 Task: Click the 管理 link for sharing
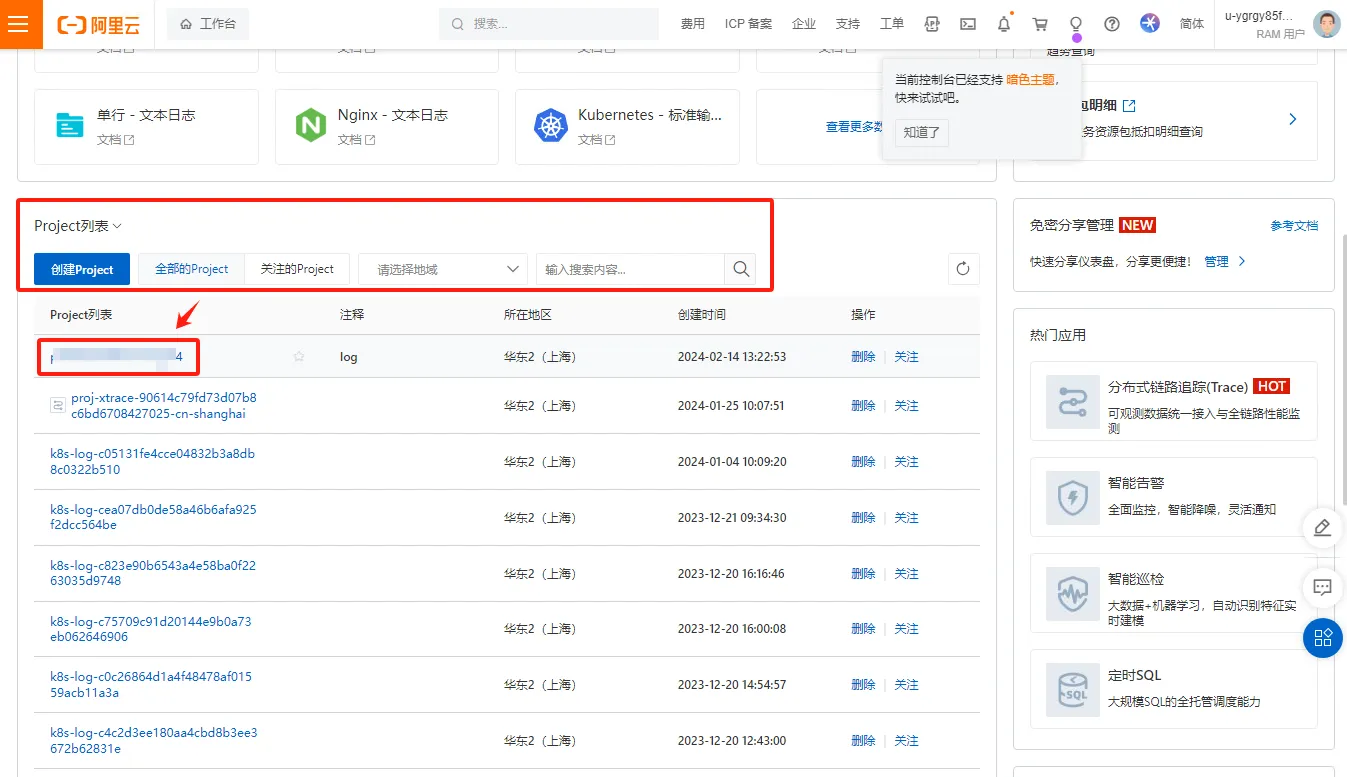1216,261
